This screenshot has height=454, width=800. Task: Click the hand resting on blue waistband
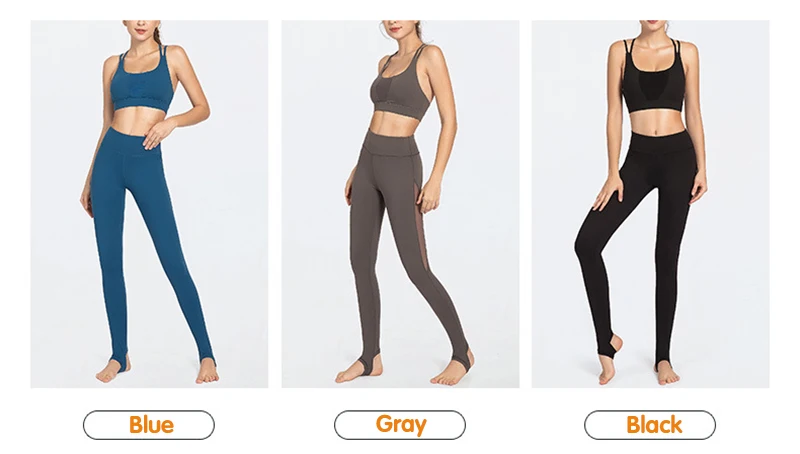157,135
